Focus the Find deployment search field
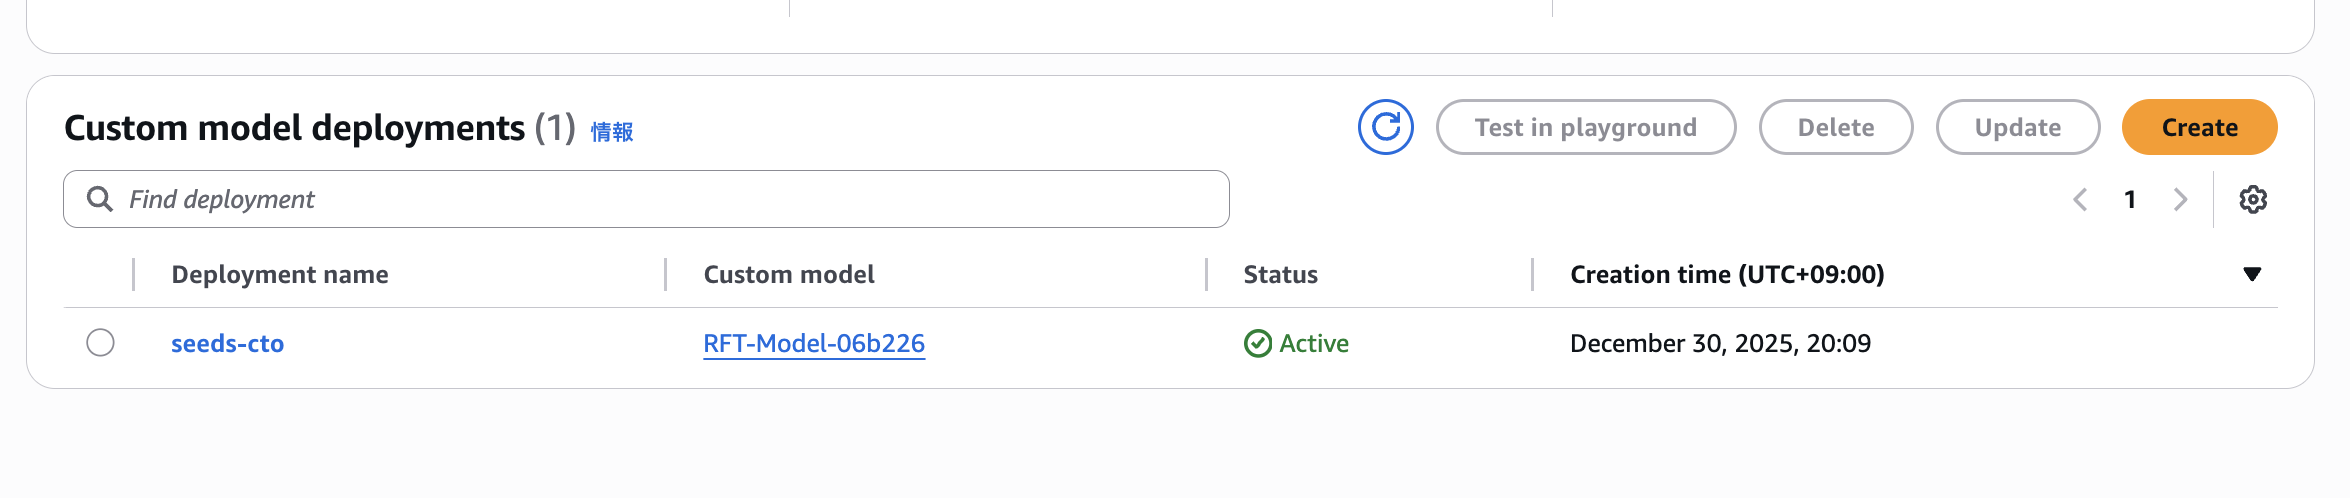2350x498 pixels. point(660,199)
